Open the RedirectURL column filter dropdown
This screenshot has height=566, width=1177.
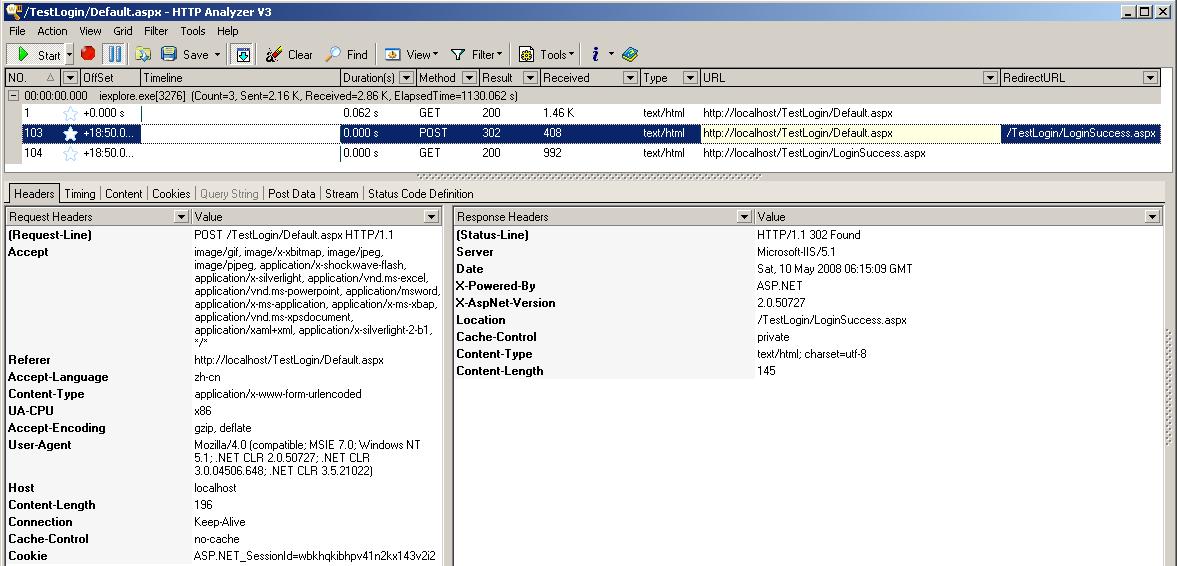pos(1151,77)
